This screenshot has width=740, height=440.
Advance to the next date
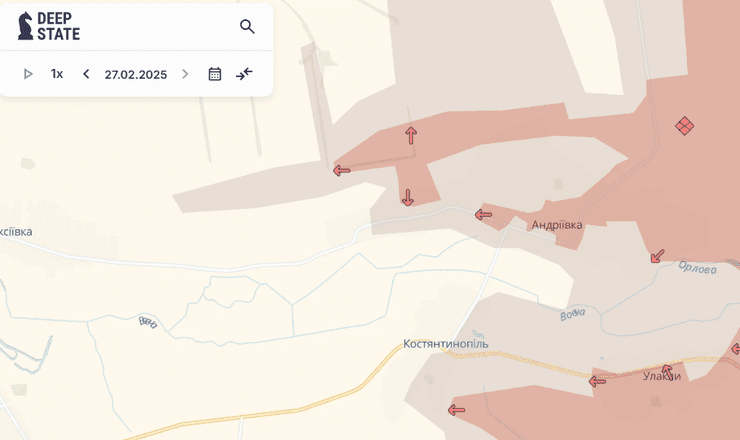(x=185, y=74)
